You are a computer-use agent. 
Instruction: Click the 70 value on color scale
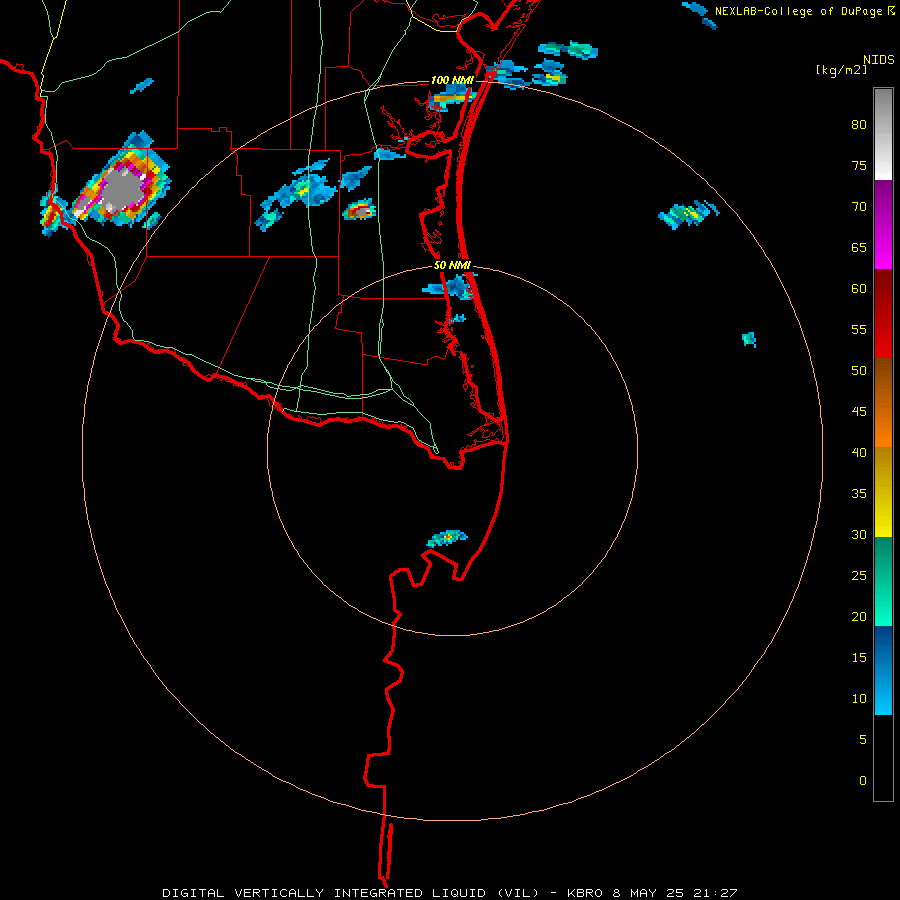pyautogui.click(x=859, y=207)
